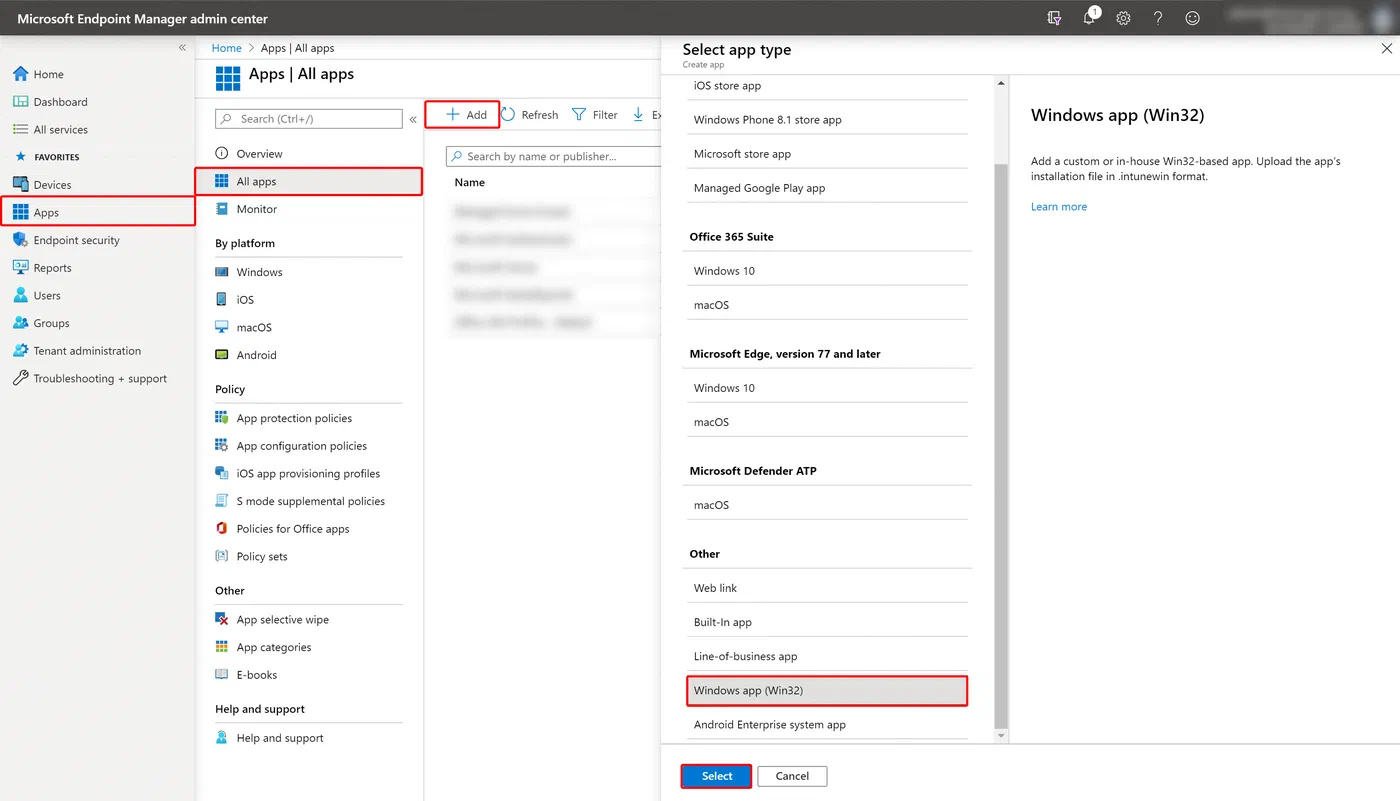Click the iOS platform device icon
The height and width of the screenshot is (801, 1400).
(222, 300)
